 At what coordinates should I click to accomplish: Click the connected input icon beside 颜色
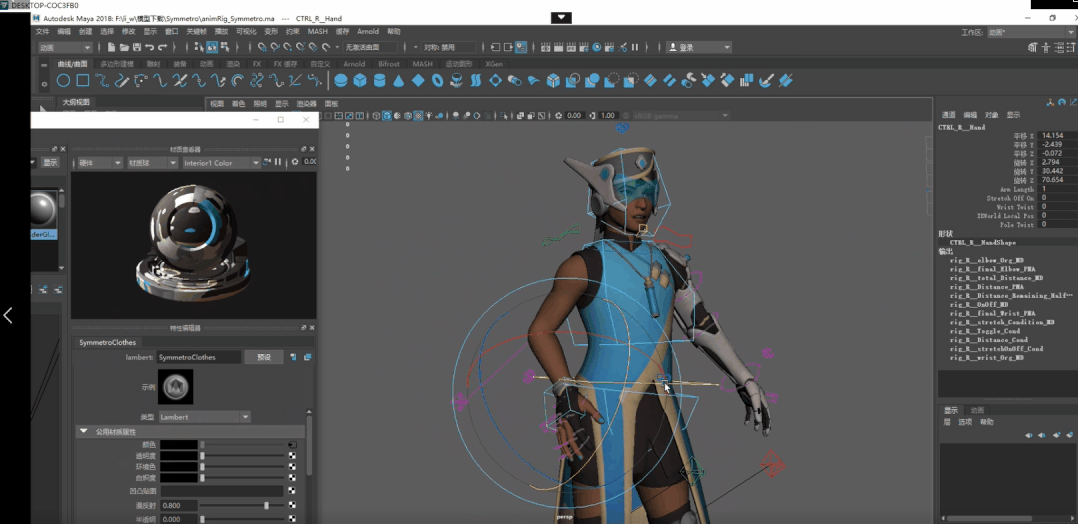[x=292, y=445]
